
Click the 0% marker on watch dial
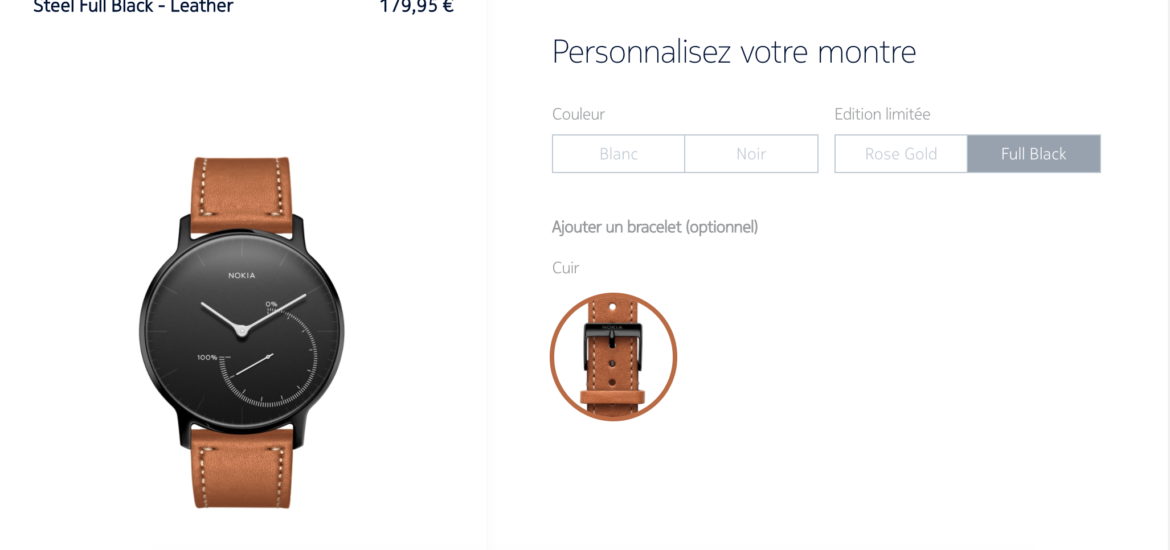(270, 304)
